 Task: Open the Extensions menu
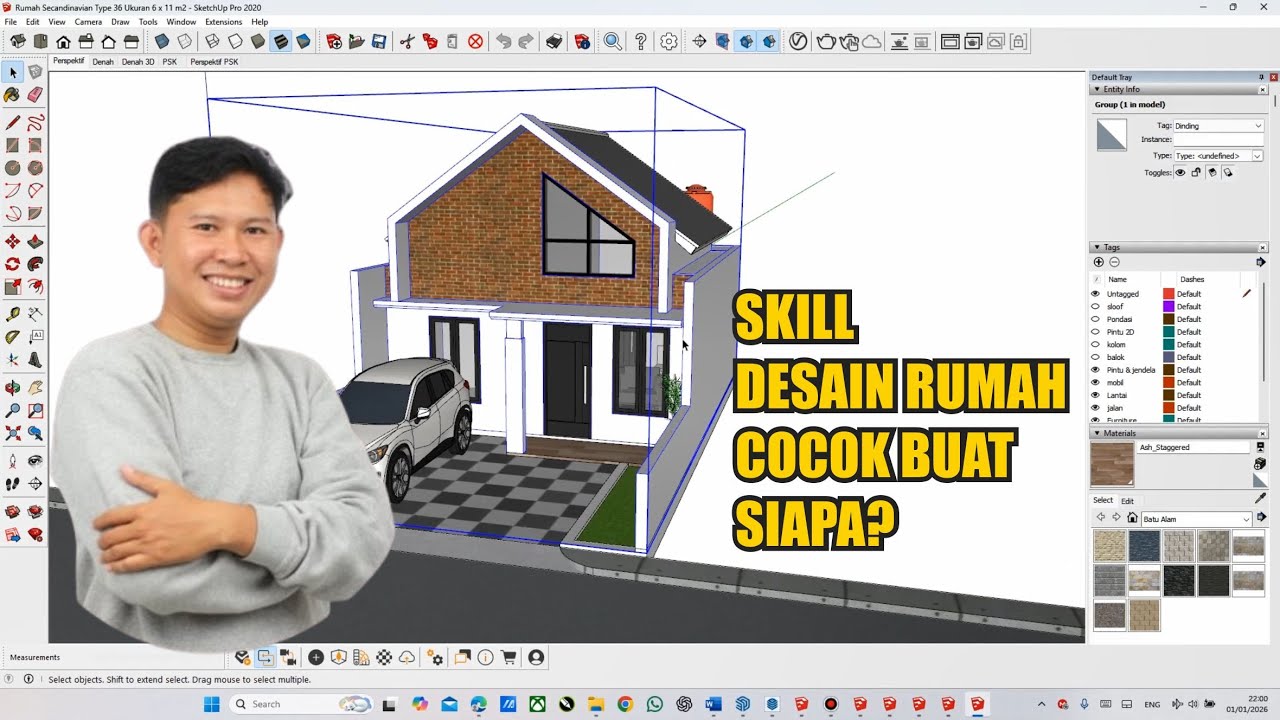(x=223, y=21)
